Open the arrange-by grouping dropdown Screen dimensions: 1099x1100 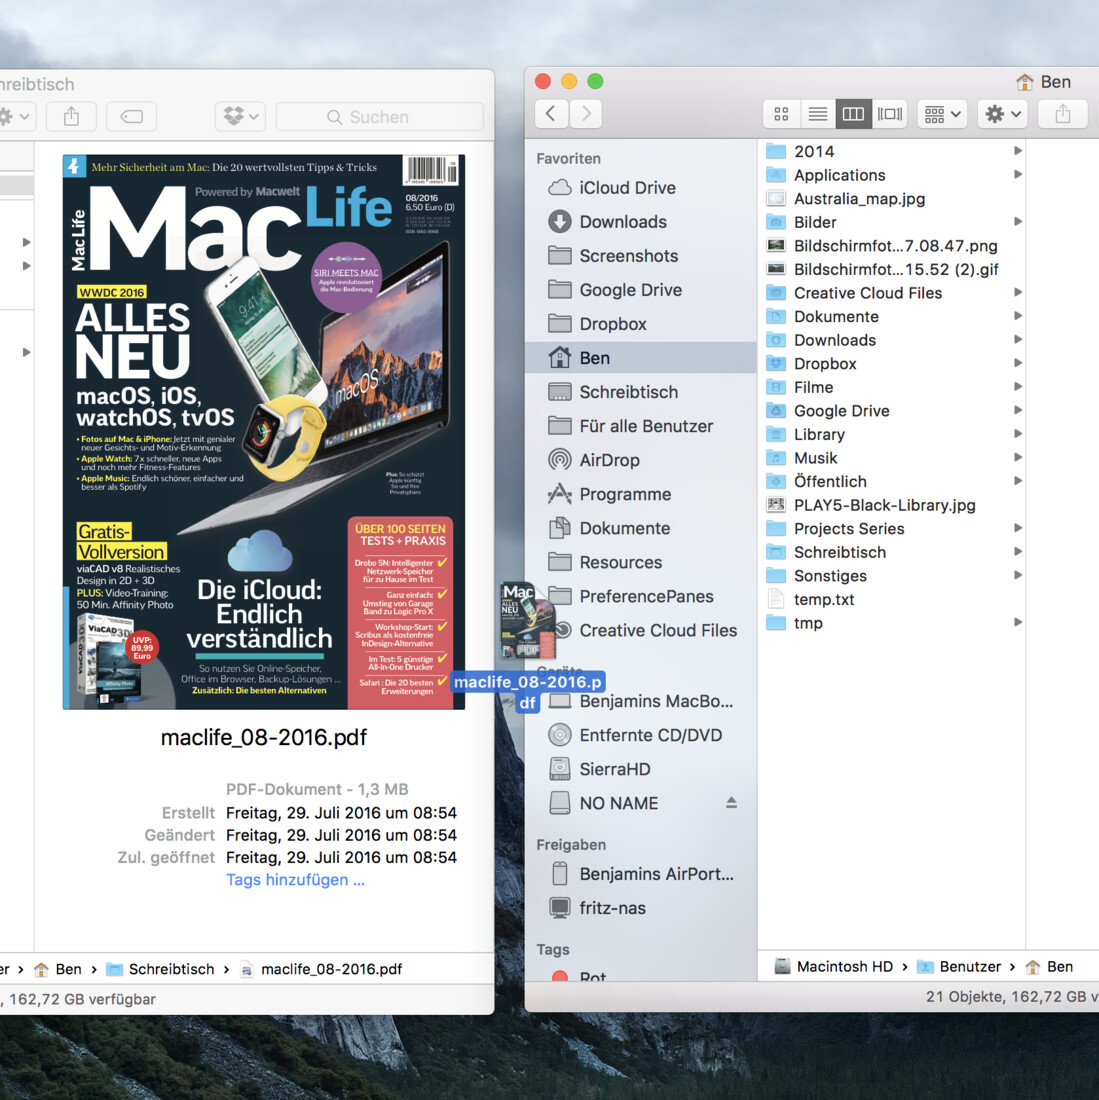coord(943,114)
